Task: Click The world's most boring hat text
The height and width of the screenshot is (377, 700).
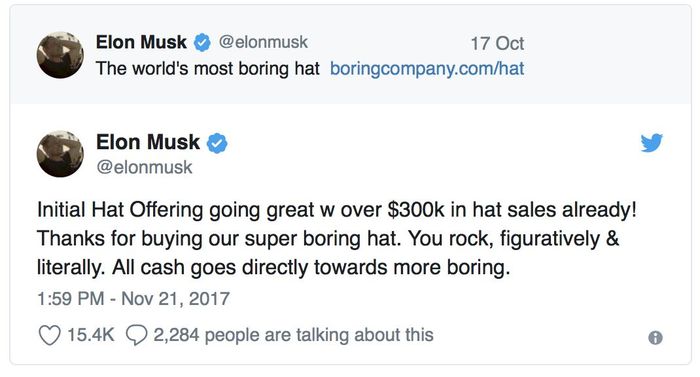Action: pos(208,68)
